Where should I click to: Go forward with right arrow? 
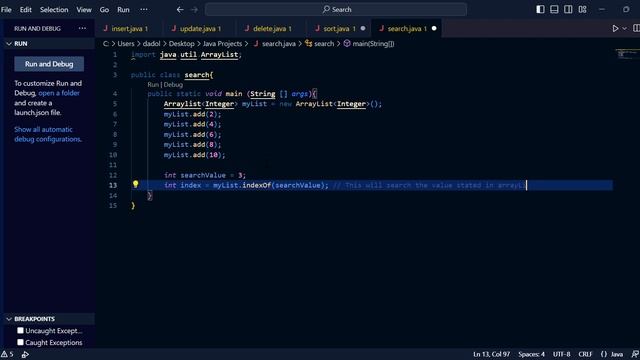point(194,9)
